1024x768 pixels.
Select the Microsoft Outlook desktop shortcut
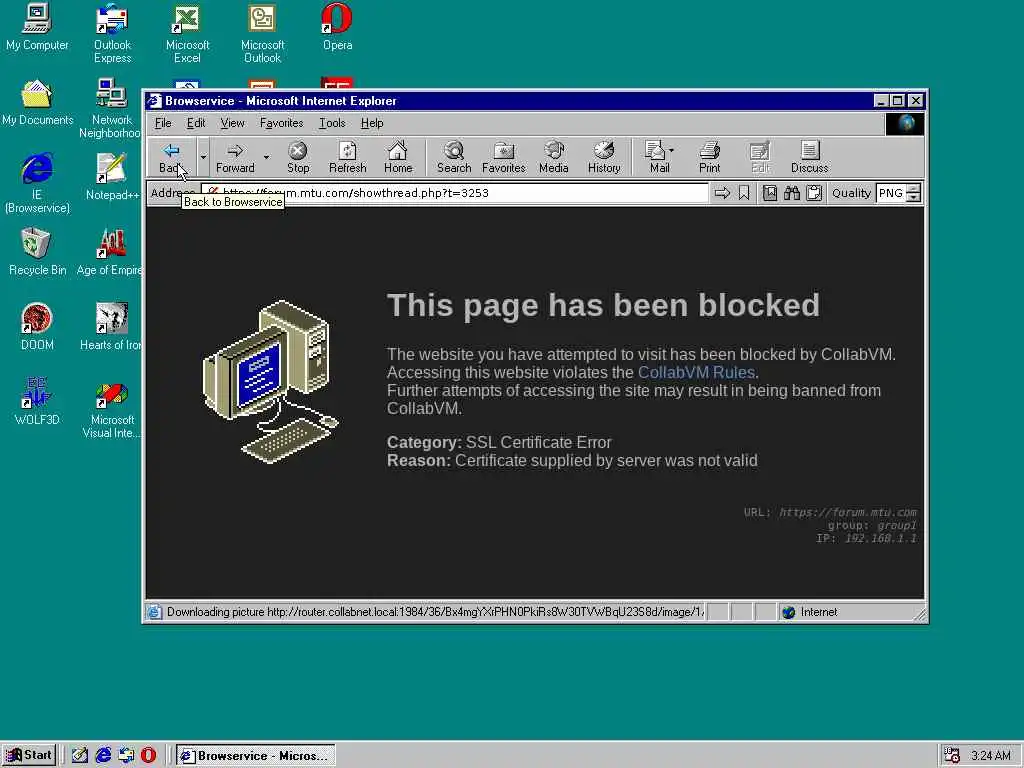[x=263, y=33]
